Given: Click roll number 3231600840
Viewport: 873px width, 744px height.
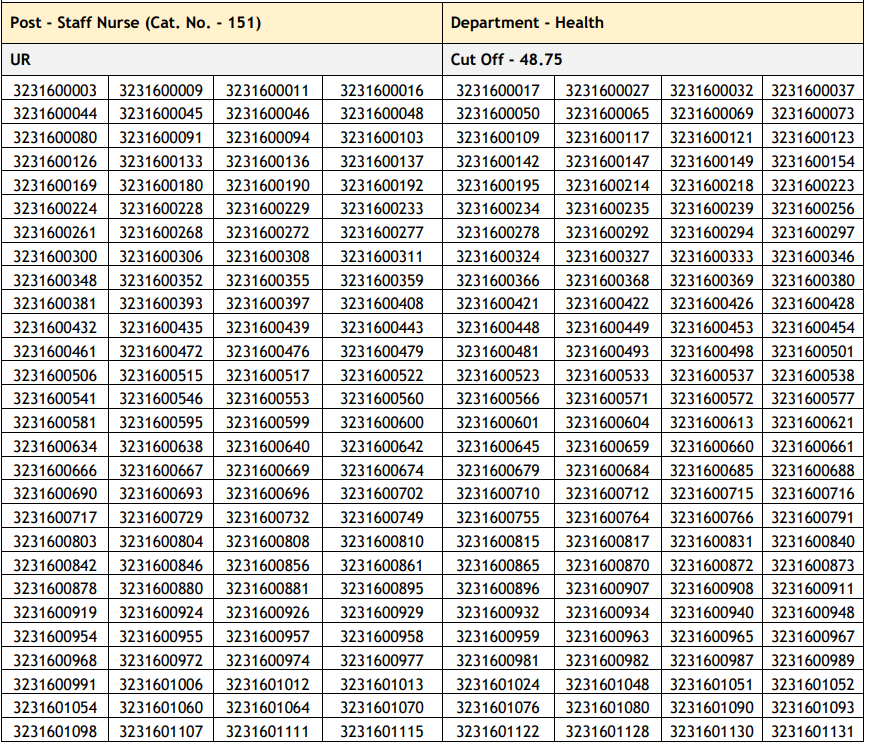Looking at the screenshot, I should pyautogui.click(x=813, y=541).
